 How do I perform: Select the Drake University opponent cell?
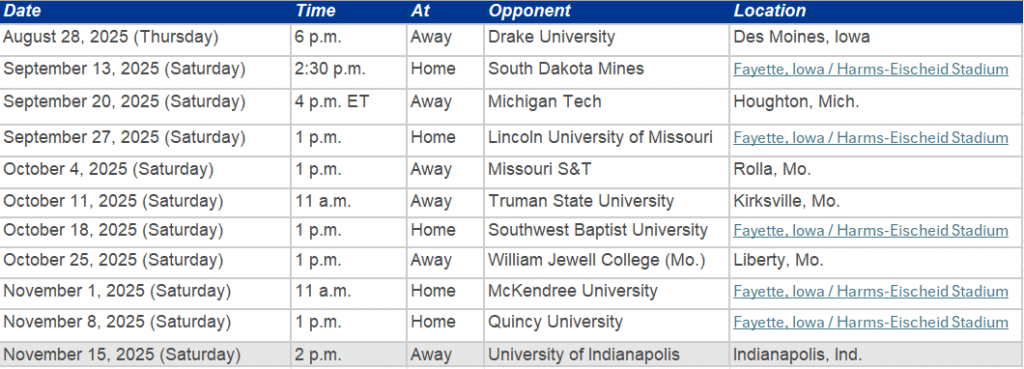(x=607, y=38)
